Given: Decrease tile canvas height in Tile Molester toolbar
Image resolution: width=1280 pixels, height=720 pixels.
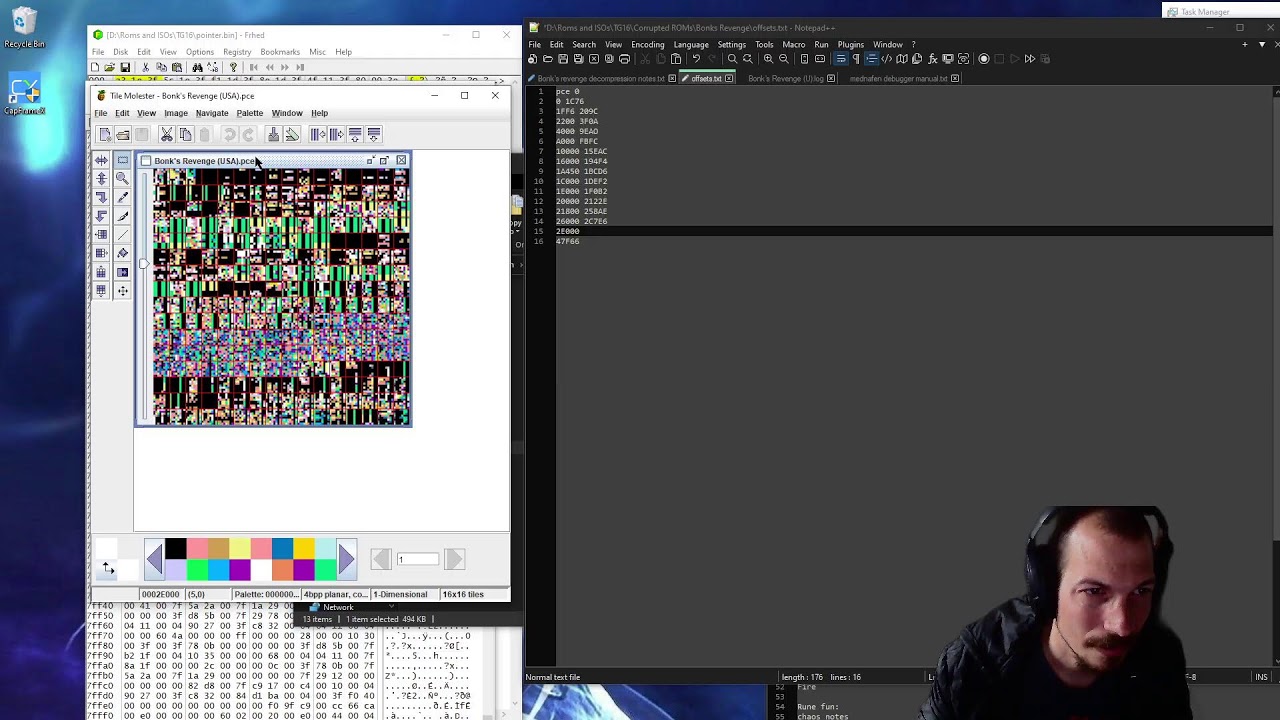Looking at the screenshot, I should pyautogui.click(x=355, y=134).
